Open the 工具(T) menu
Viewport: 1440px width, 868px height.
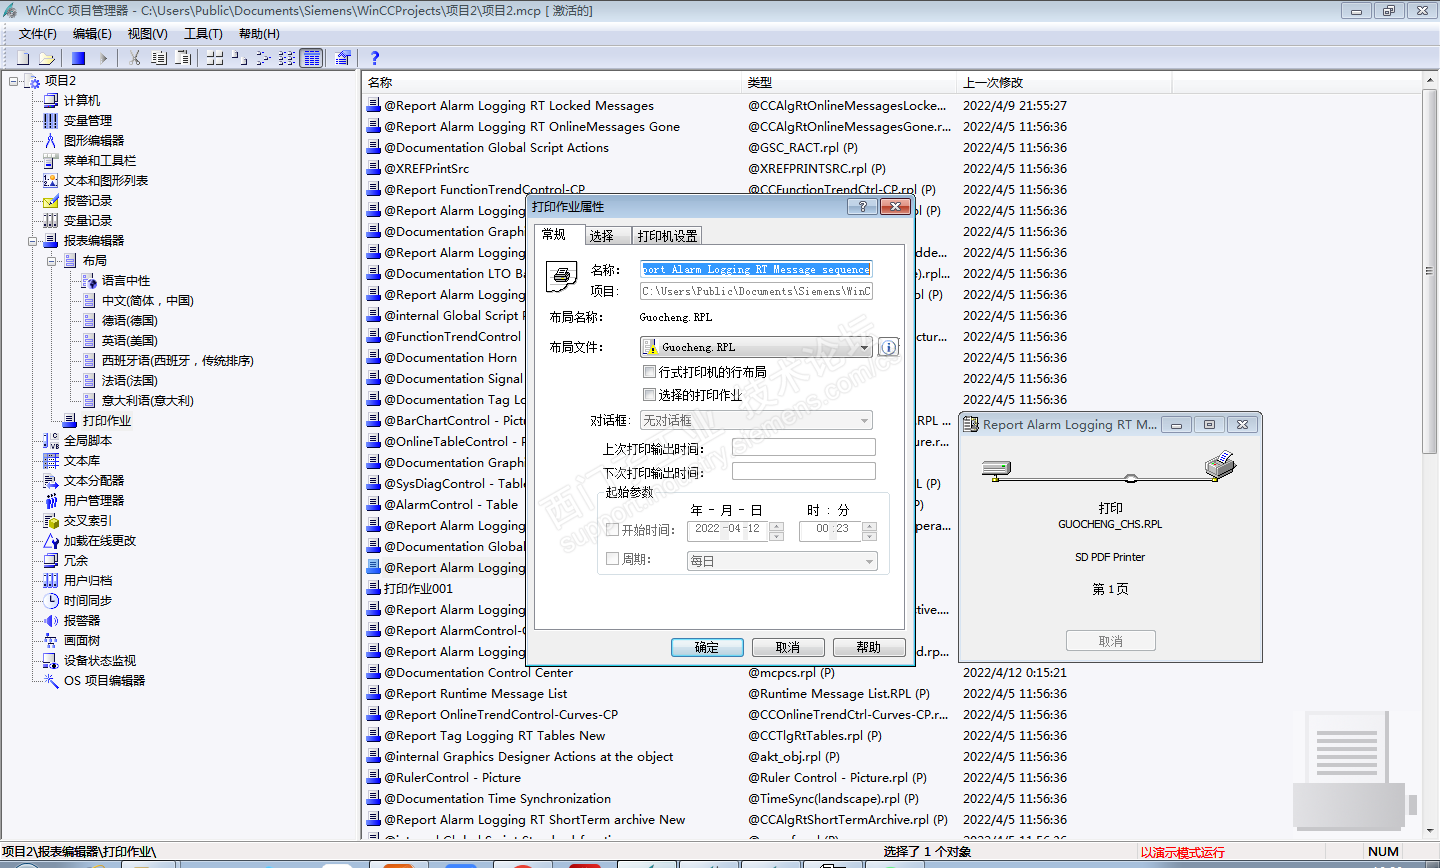tap(203, 34)
